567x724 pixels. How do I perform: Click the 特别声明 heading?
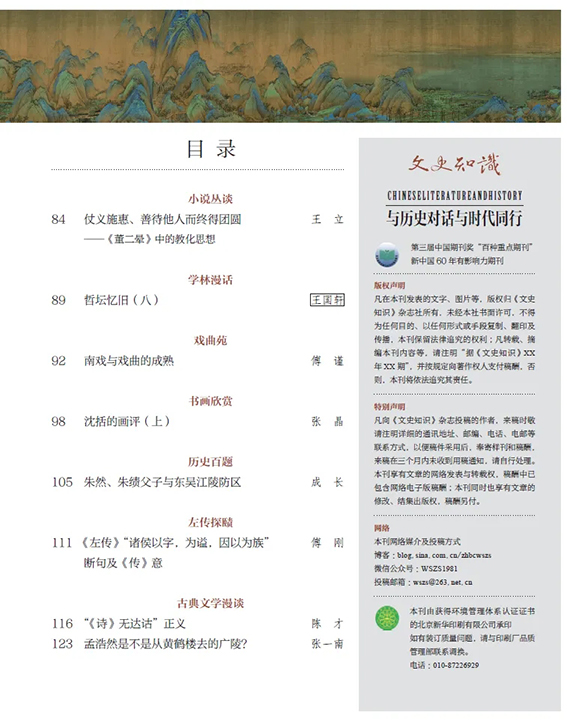(389, 407)
